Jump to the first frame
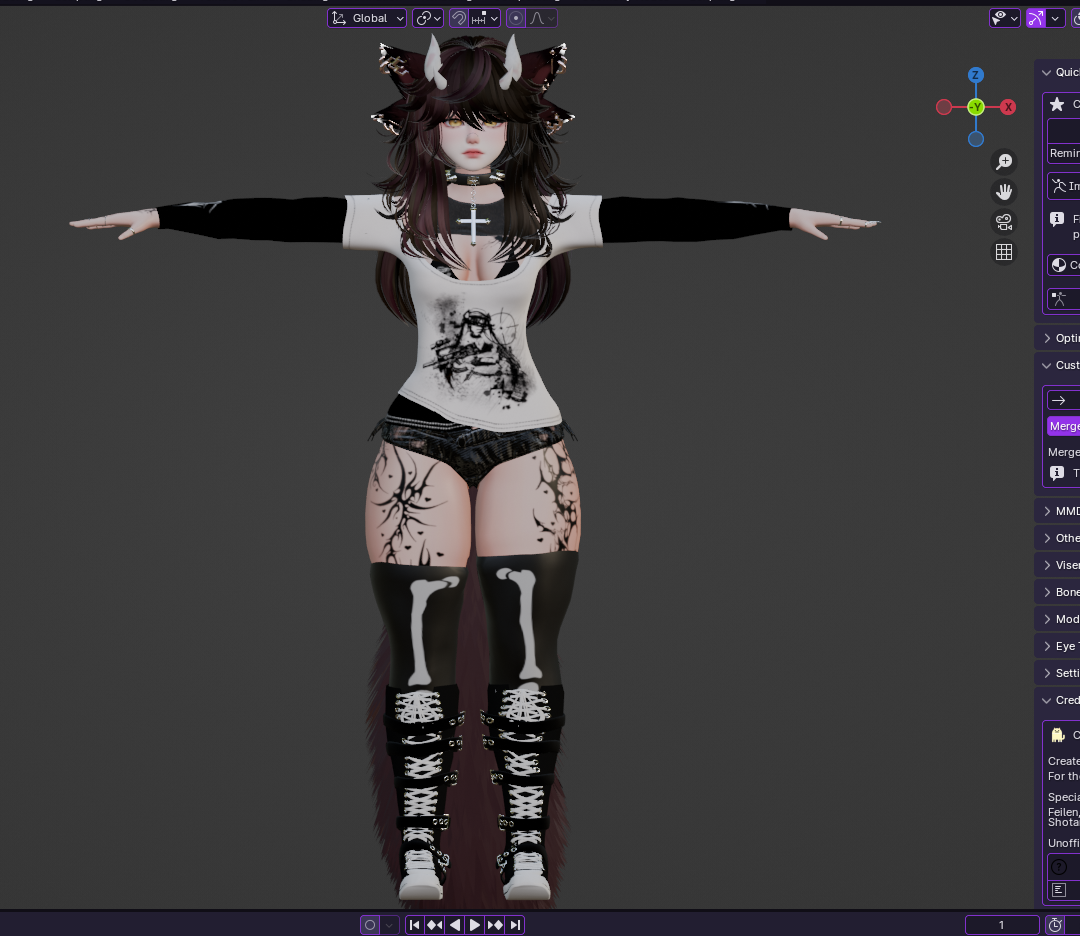 [x=415, y=925]
